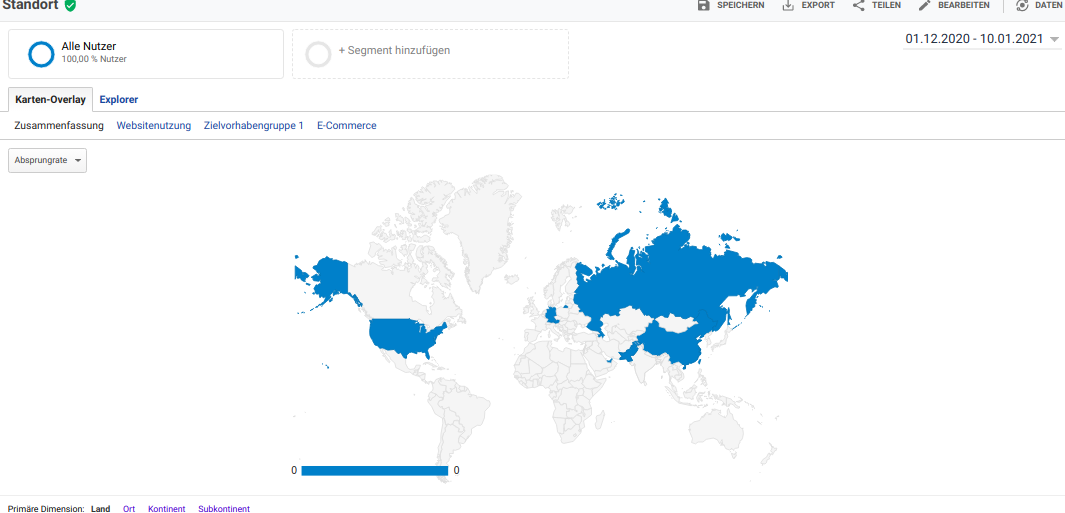Click the BEARBEITEN label
This screenshot has height=513, width=1065.
tap(964, 5)
